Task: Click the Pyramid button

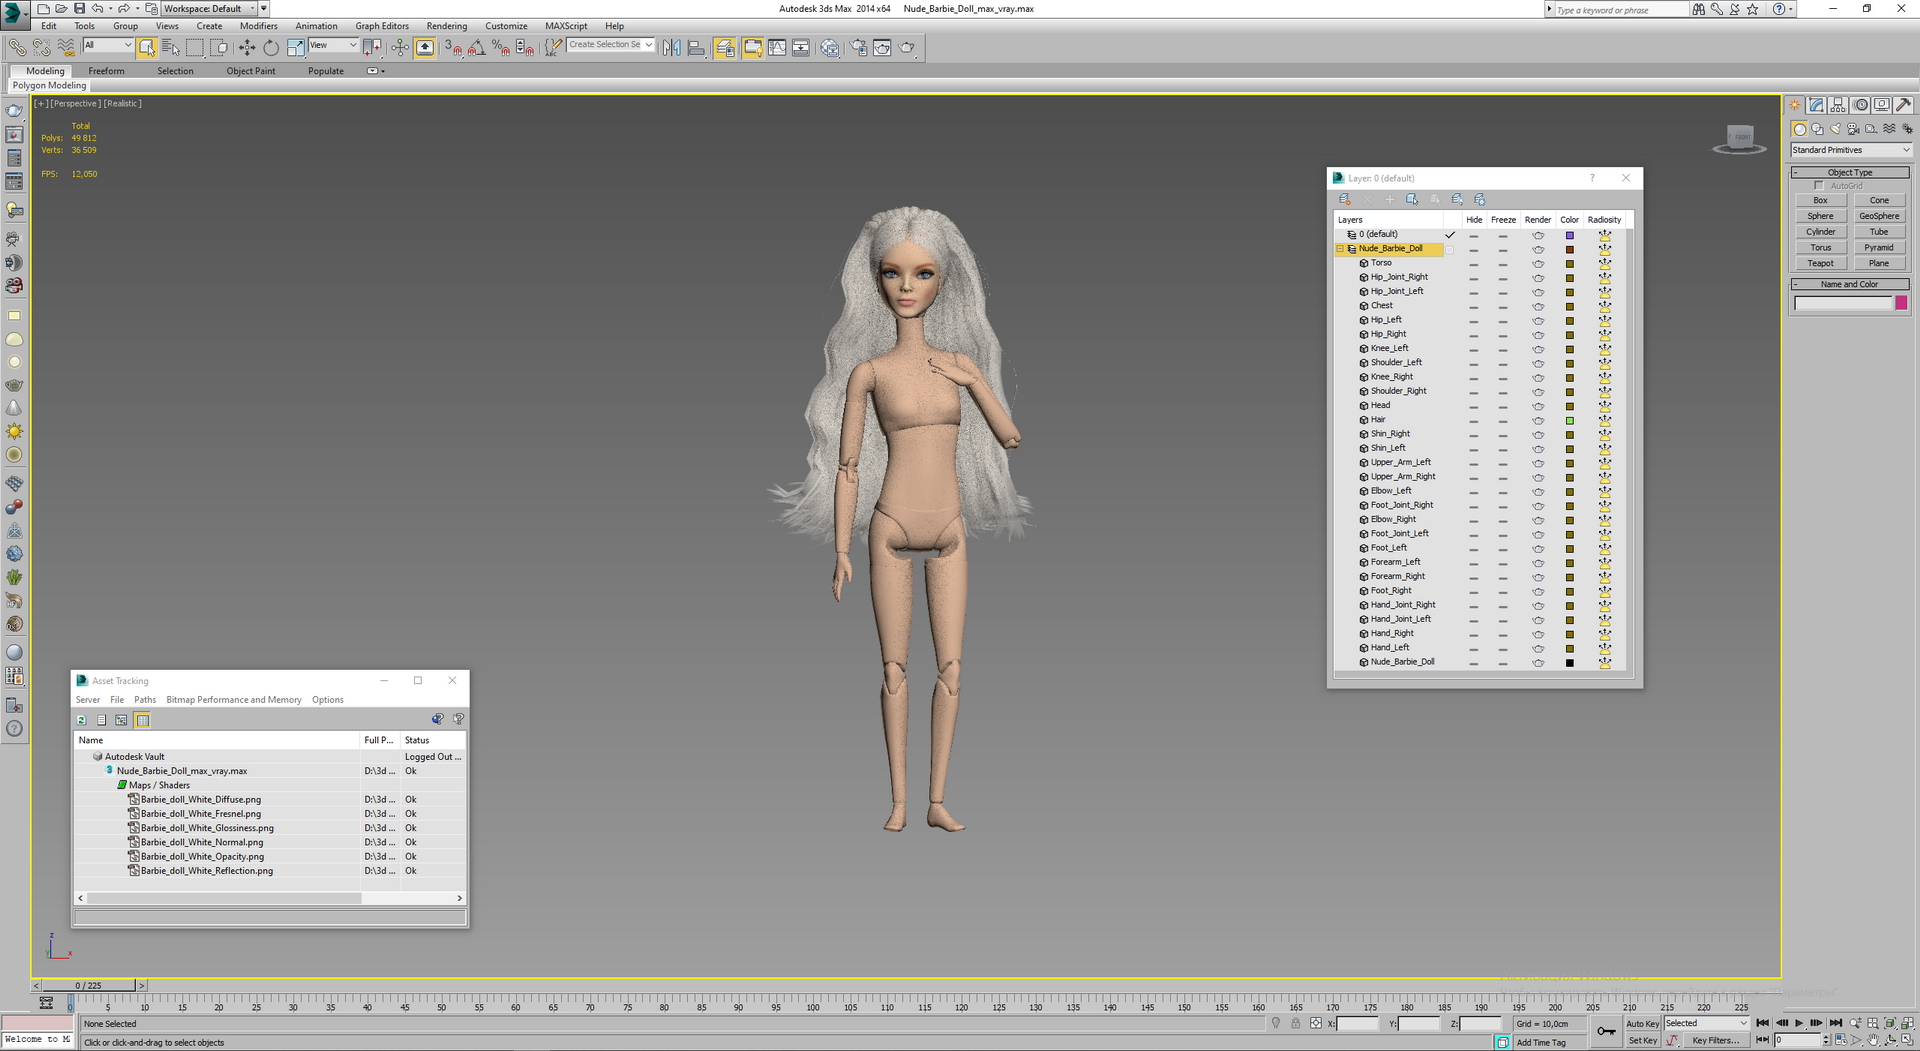Action: click(1879, 248)
